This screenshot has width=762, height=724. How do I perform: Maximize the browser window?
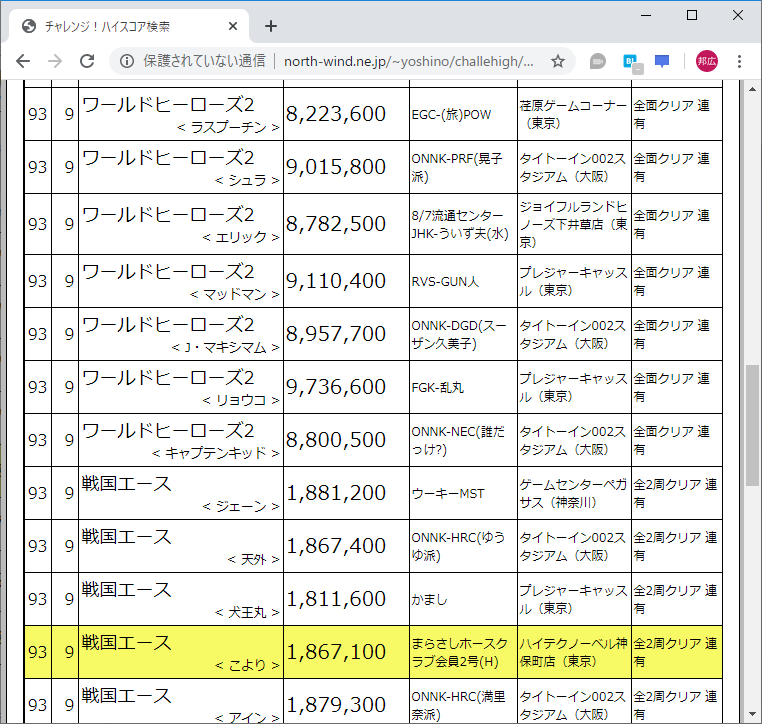tap(692, 16)
